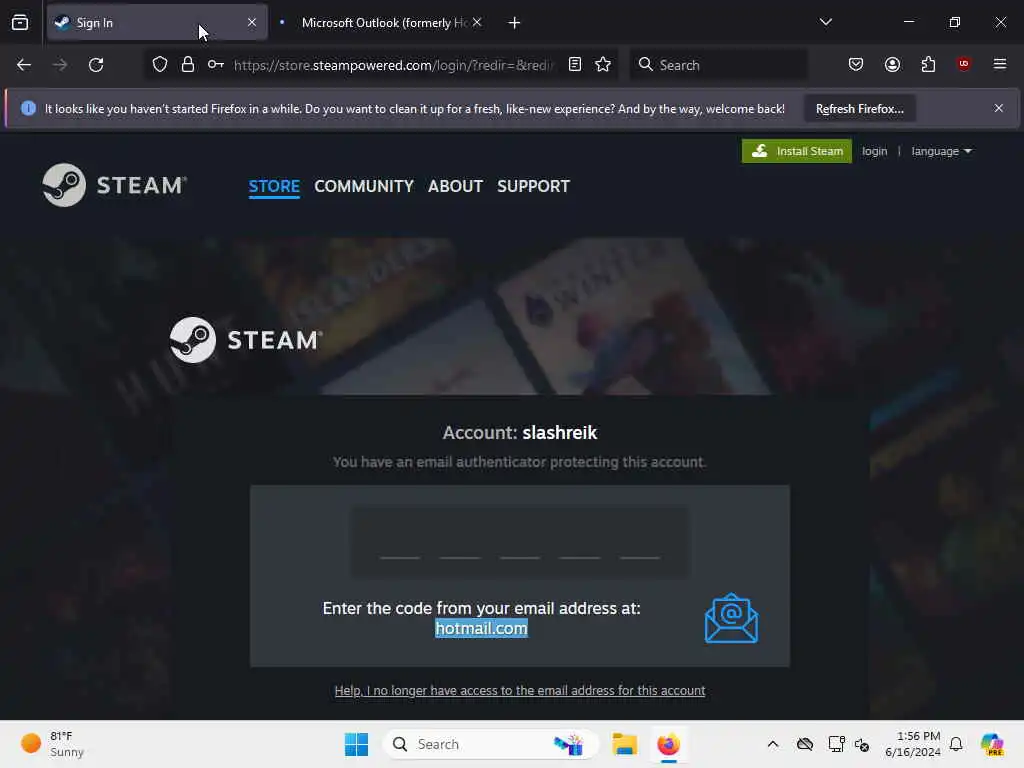The width and height of the screenshot is (1024, 768).
Task: Close the Microsoft Outlook tab
Action: [x=477, y=23]
